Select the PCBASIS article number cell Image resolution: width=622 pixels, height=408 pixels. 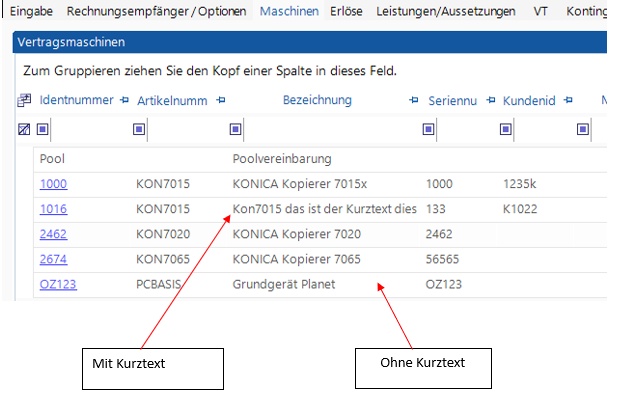[x=159, y=284]
